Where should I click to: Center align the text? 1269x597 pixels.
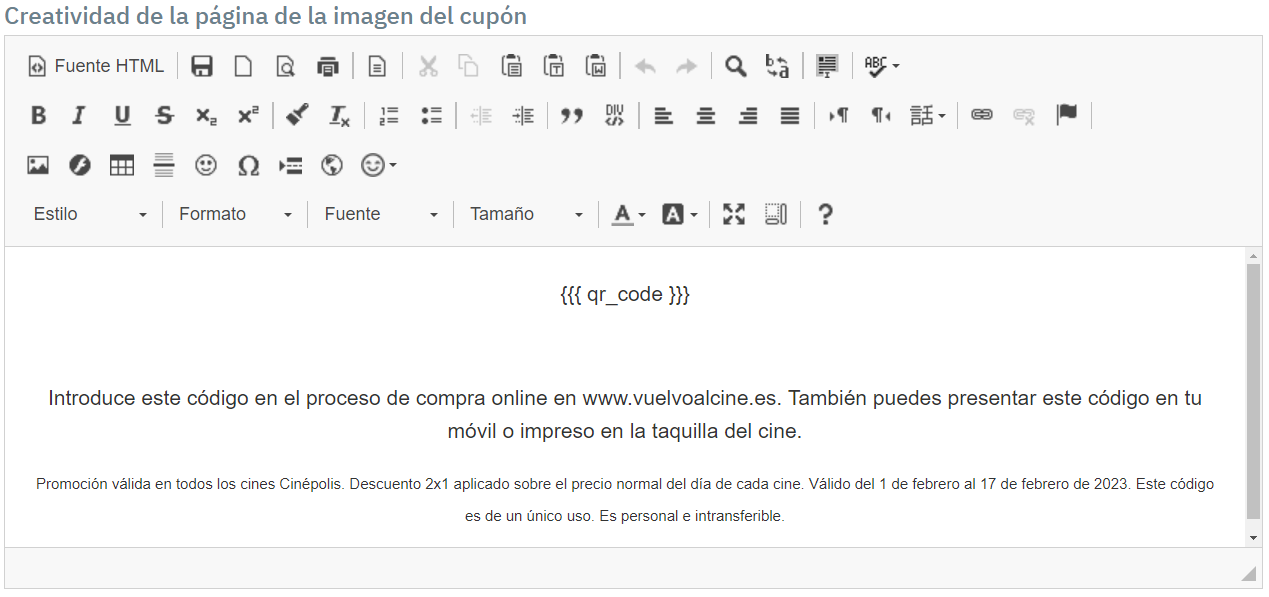(706, 115)
